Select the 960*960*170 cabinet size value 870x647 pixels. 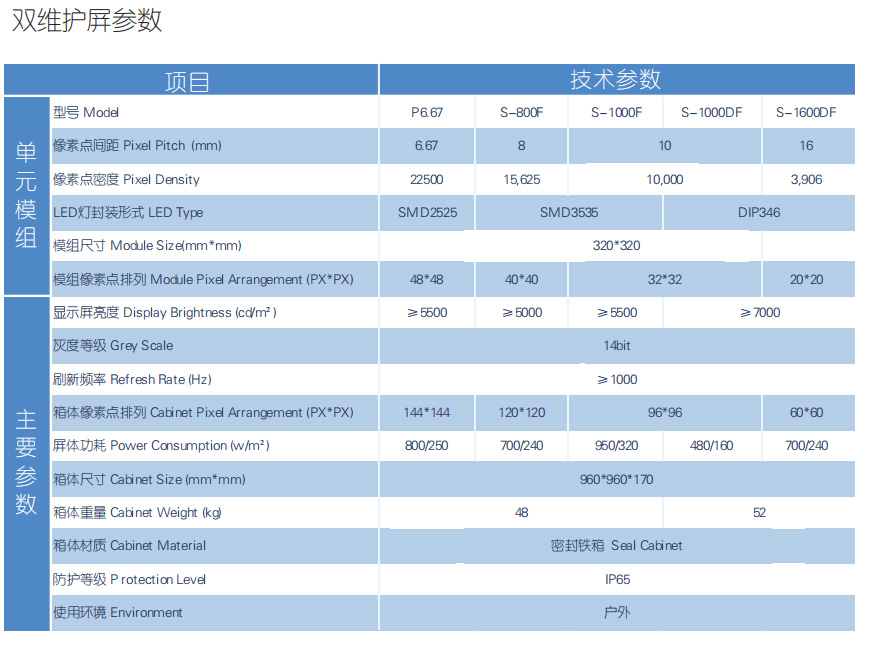(x=616, y=480)
